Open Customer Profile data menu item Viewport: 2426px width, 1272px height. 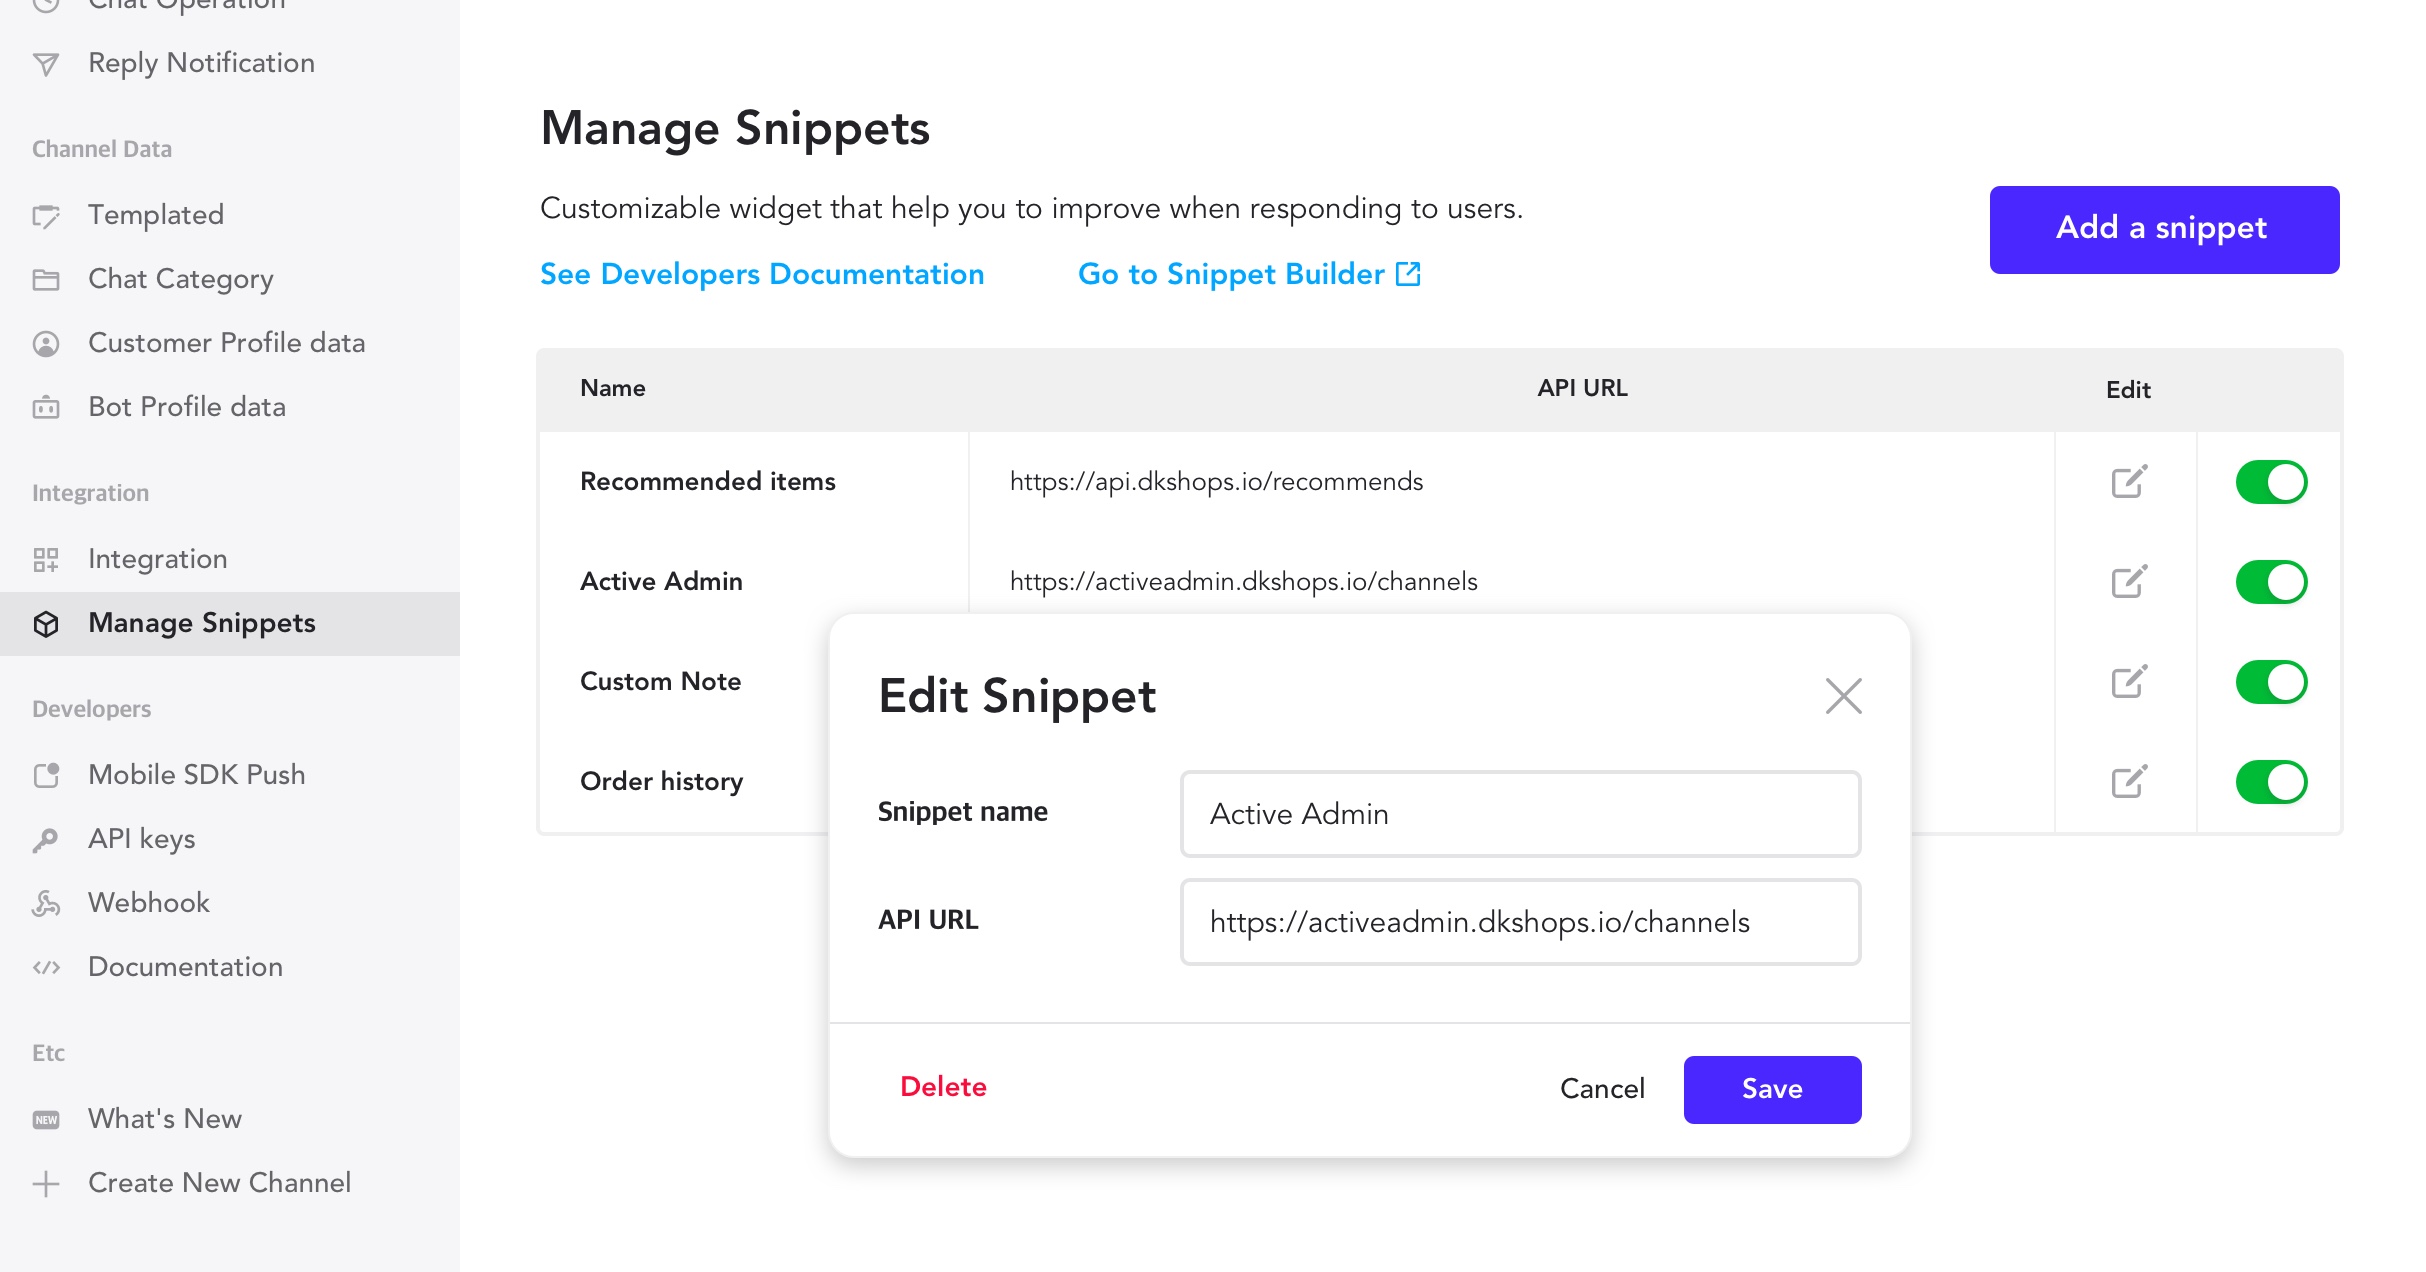coord(226,343)
